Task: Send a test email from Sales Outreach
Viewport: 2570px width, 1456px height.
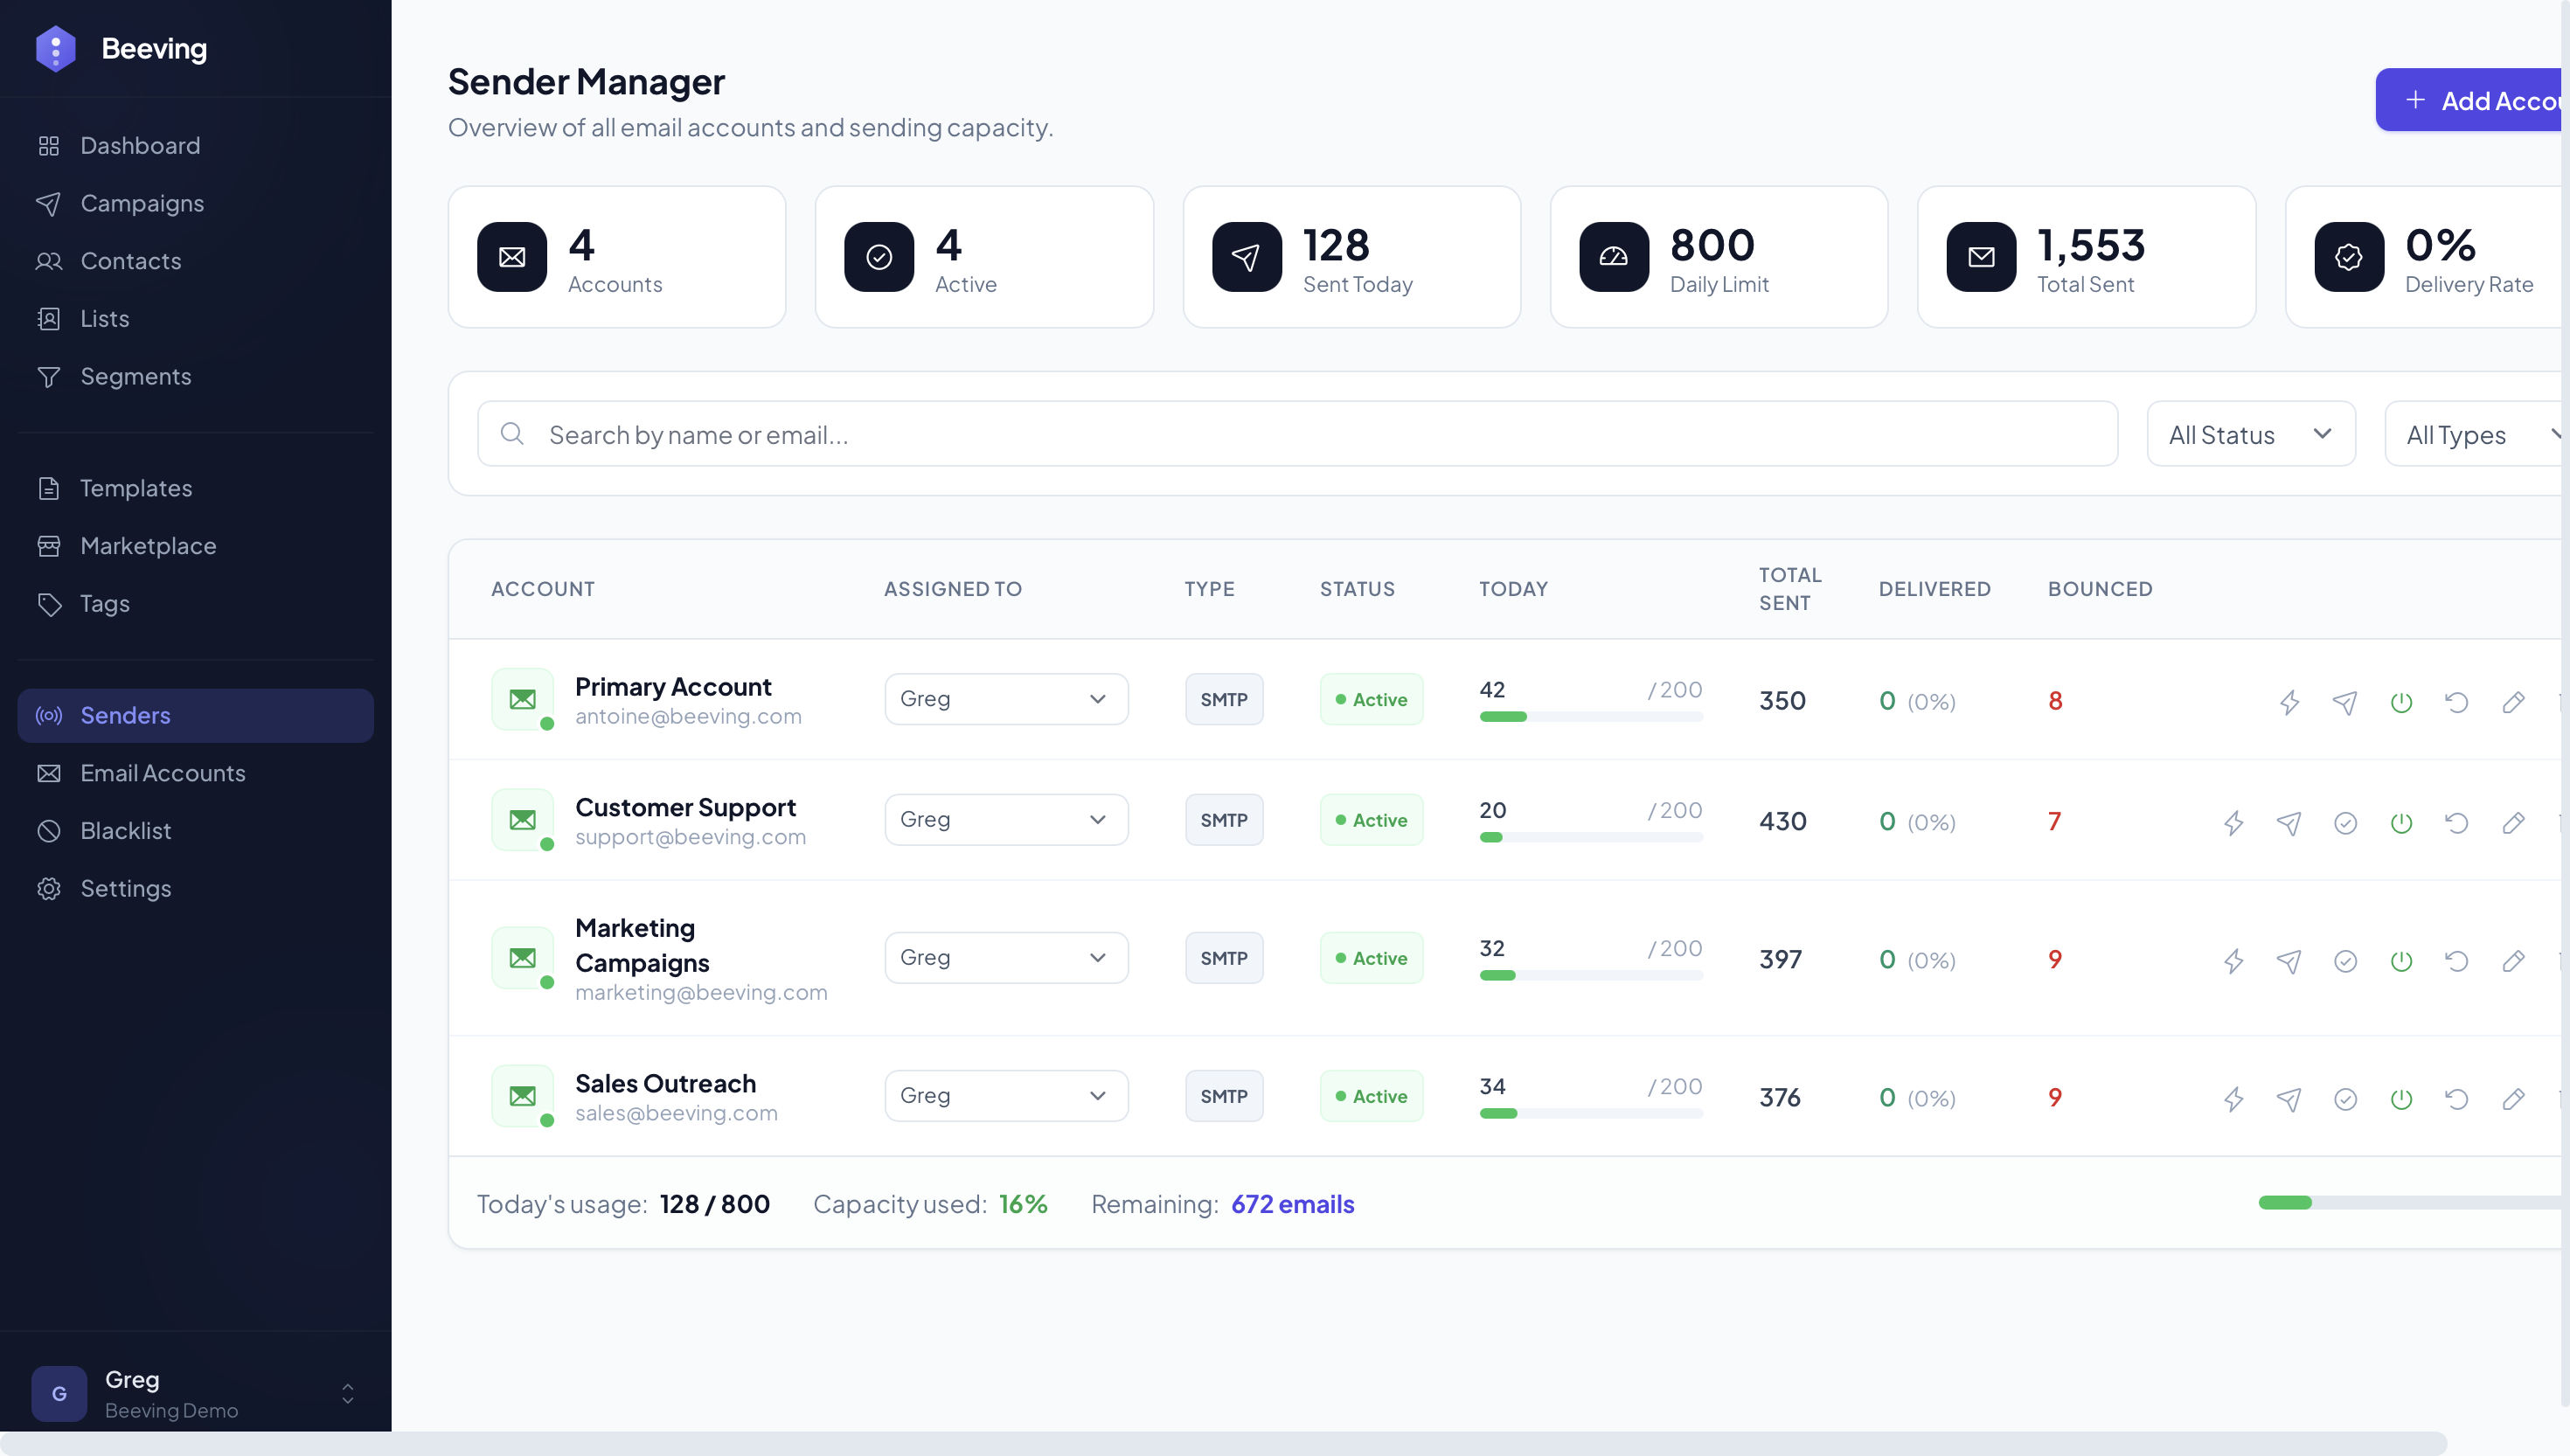Action: (2290, 1097)
